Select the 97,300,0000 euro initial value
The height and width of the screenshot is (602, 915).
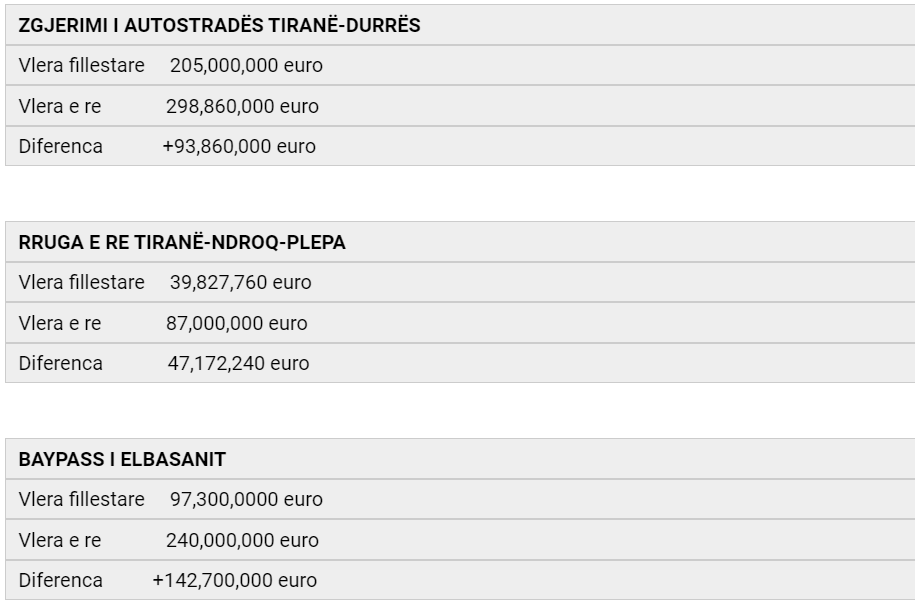click(246, 499)
